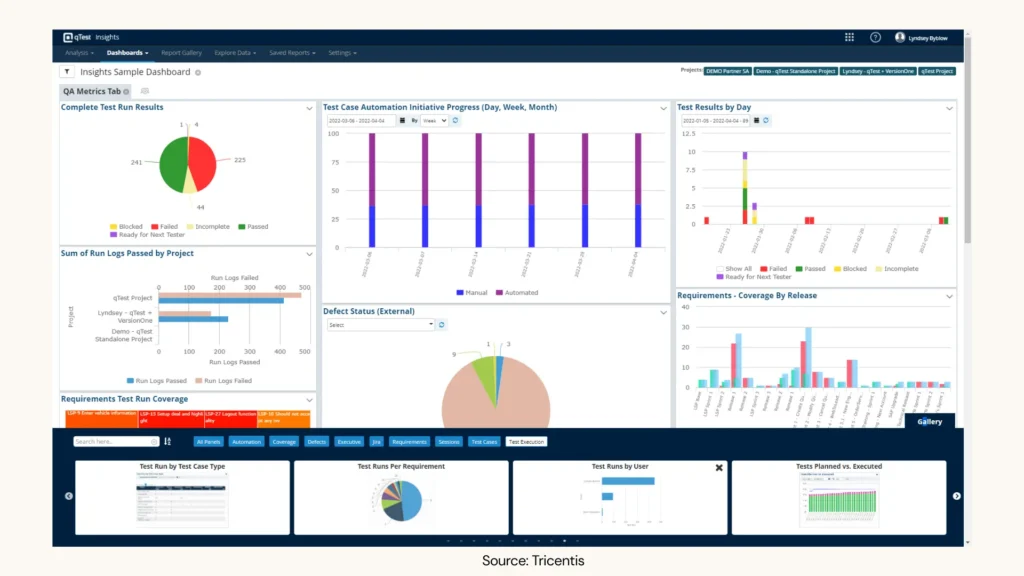
Task: Click the gallery sort order icon
Action: 167,441
